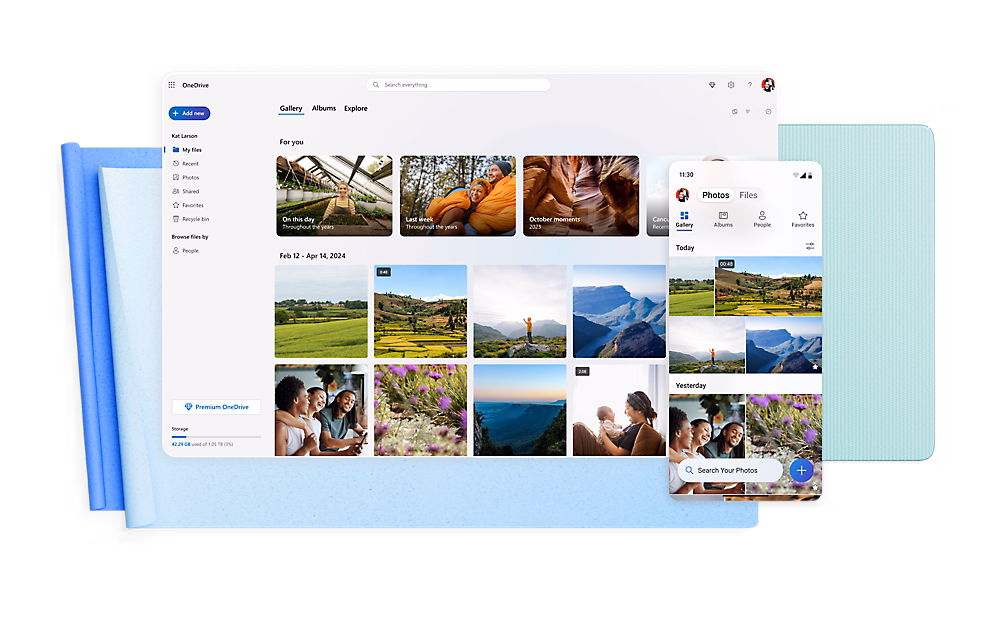Open Shared in the sidebar
The image size is (1000, 630).
pos(186,191)
